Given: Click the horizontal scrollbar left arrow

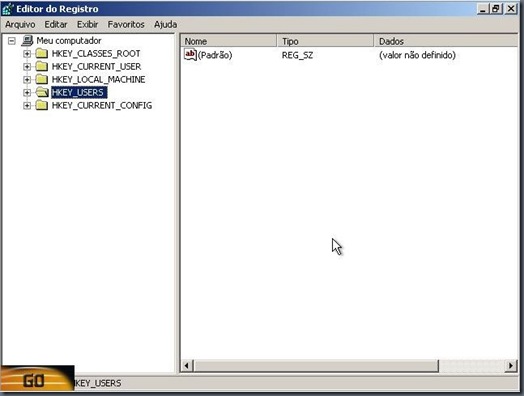Looking at the screenshot, I should point(187,366).
